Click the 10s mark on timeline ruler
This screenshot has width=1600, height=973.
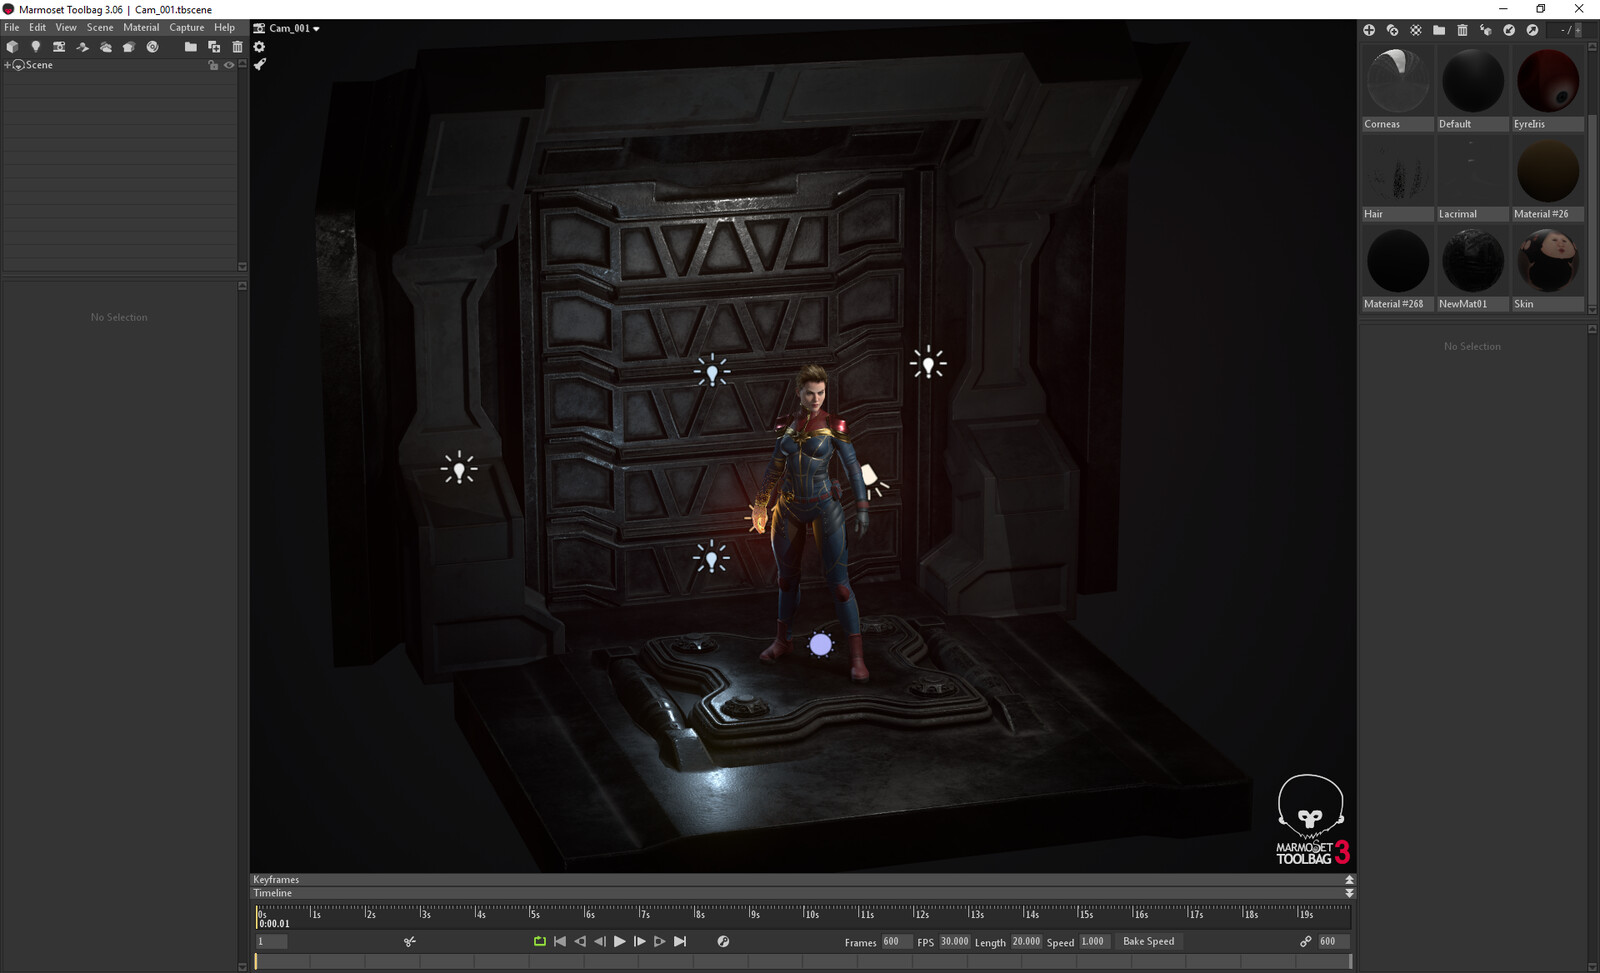[812, 914]
